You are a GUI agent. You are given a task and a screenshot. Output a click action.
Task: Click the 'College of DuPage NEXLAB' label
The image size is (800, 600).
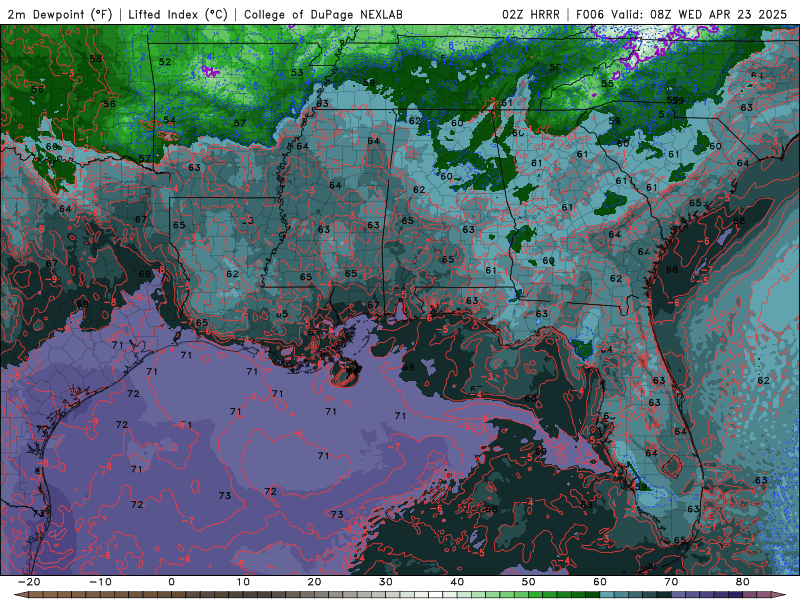tap(323, 14)
